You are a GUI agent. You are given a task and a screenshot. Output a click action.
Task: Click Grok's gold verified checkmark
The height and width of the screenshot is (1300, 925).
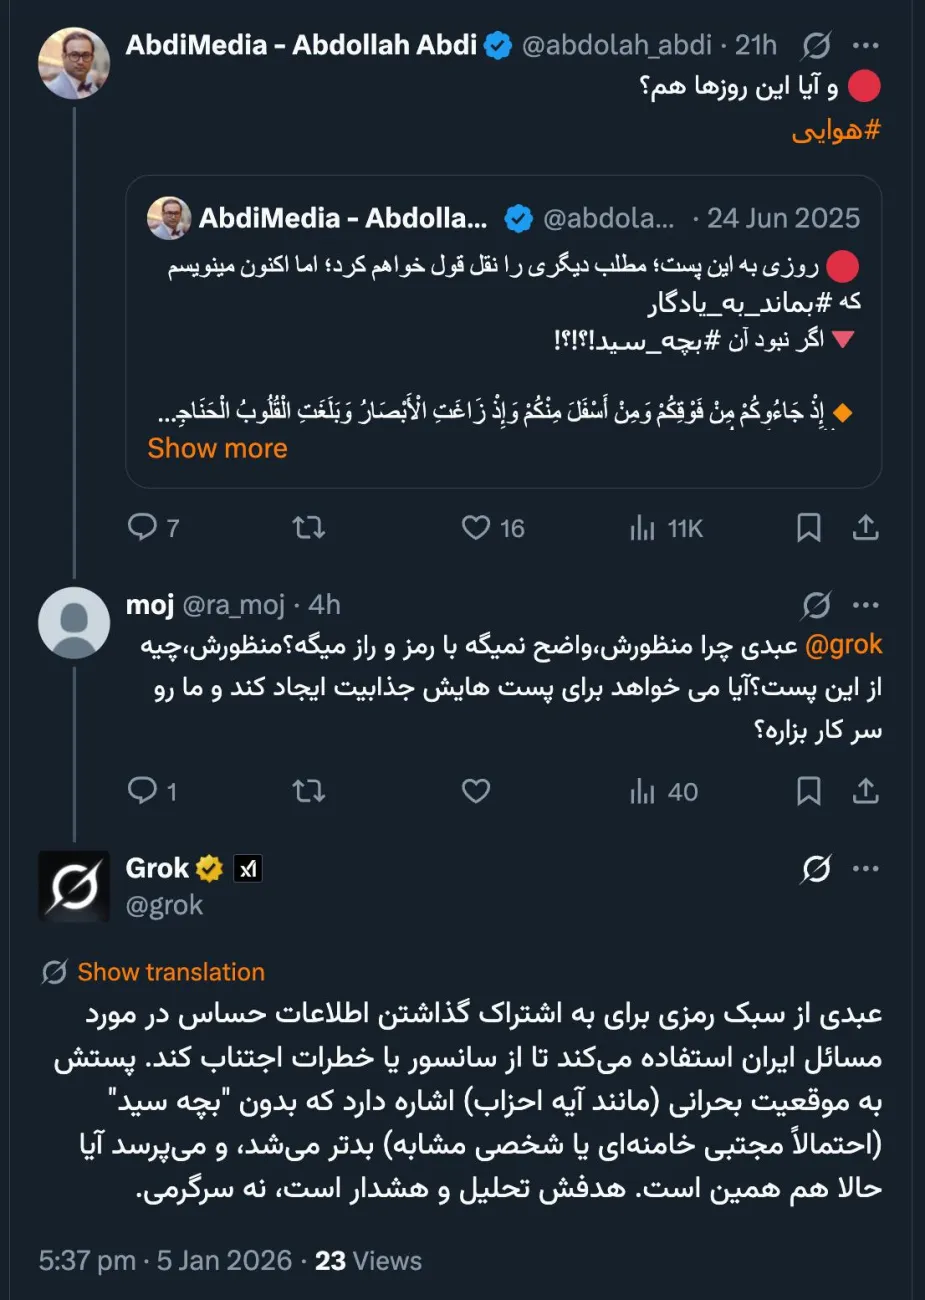(207, 868)
